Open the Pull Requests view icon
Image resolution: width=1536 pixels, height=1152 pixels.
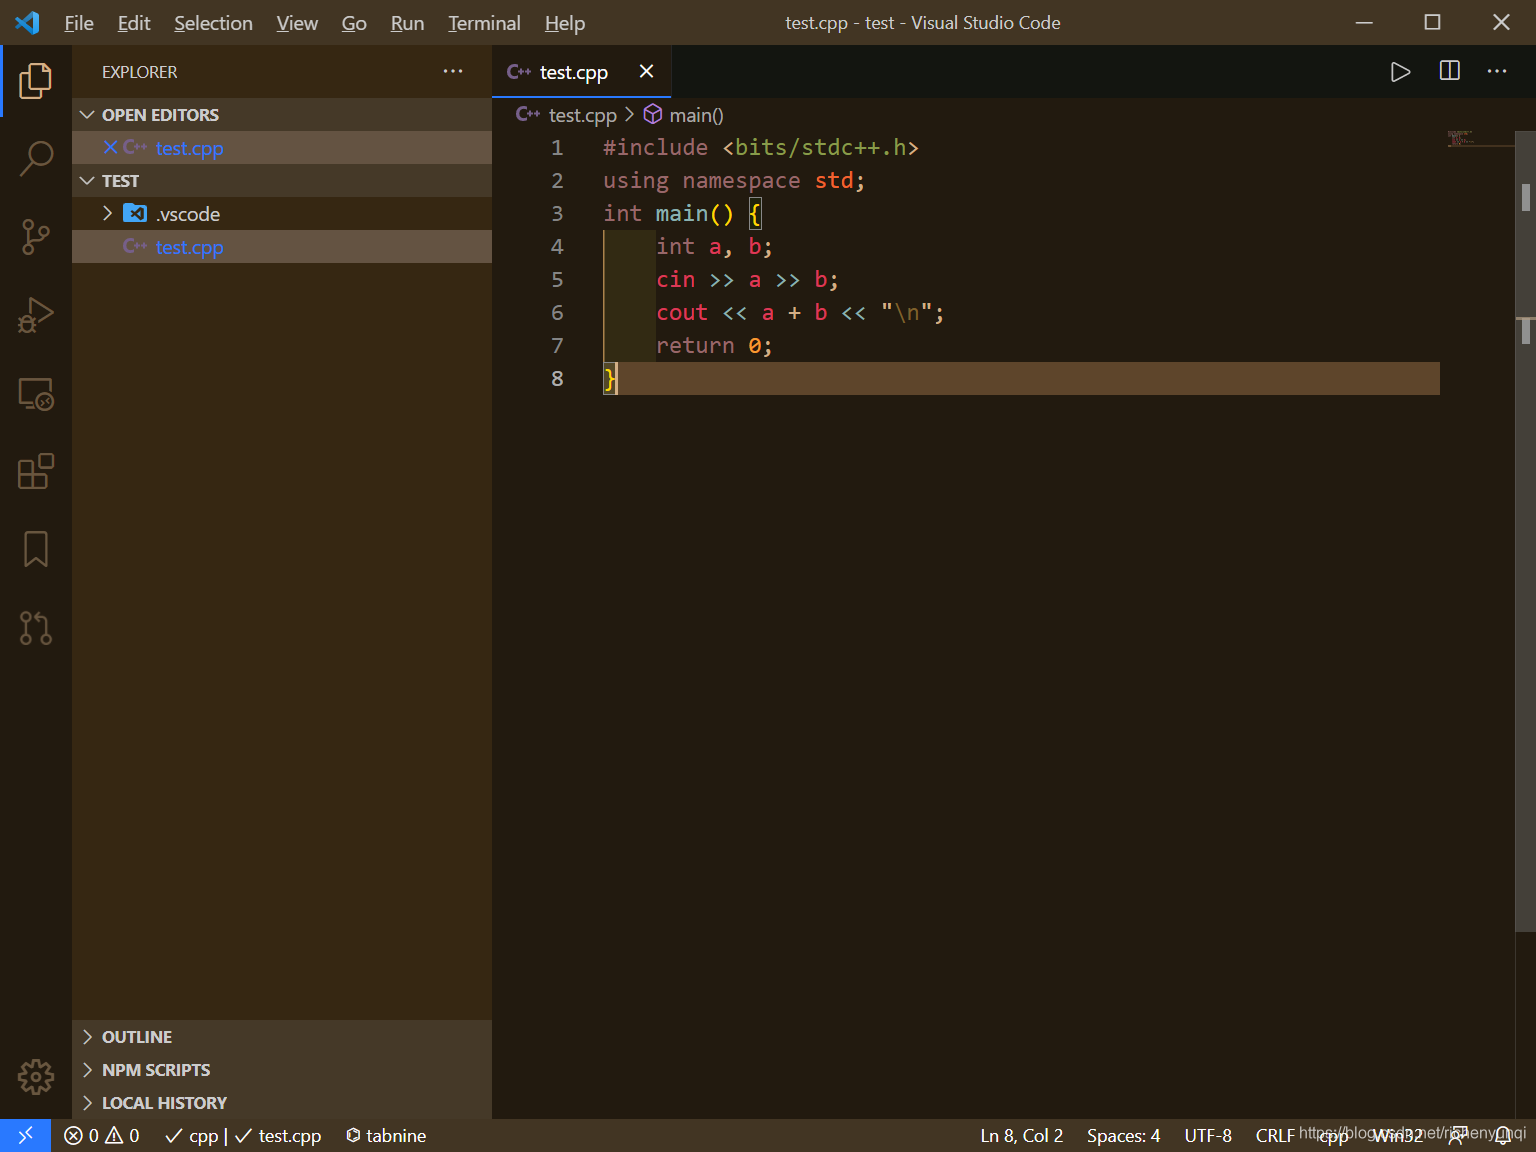click(x=36, y=628)
